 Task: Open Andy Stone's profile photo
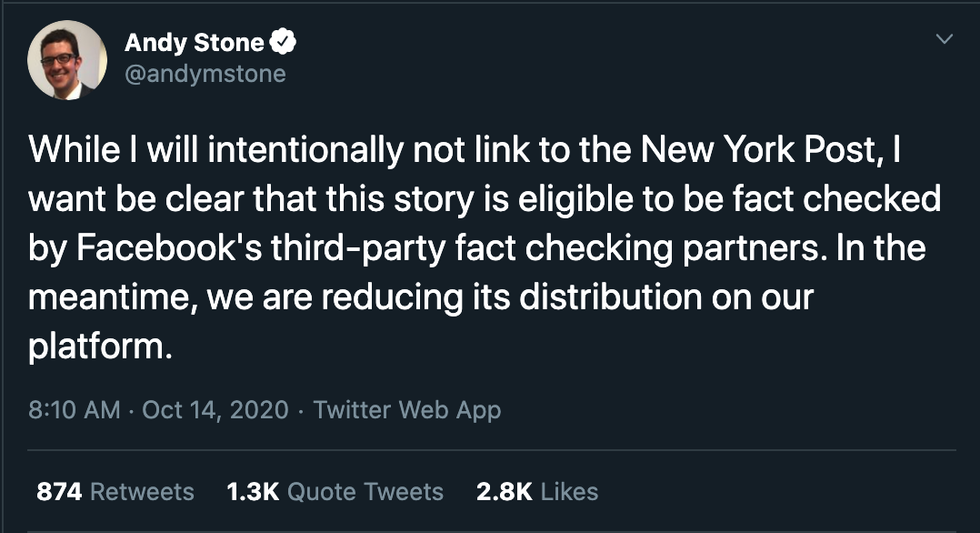click(x=67, y=60)
